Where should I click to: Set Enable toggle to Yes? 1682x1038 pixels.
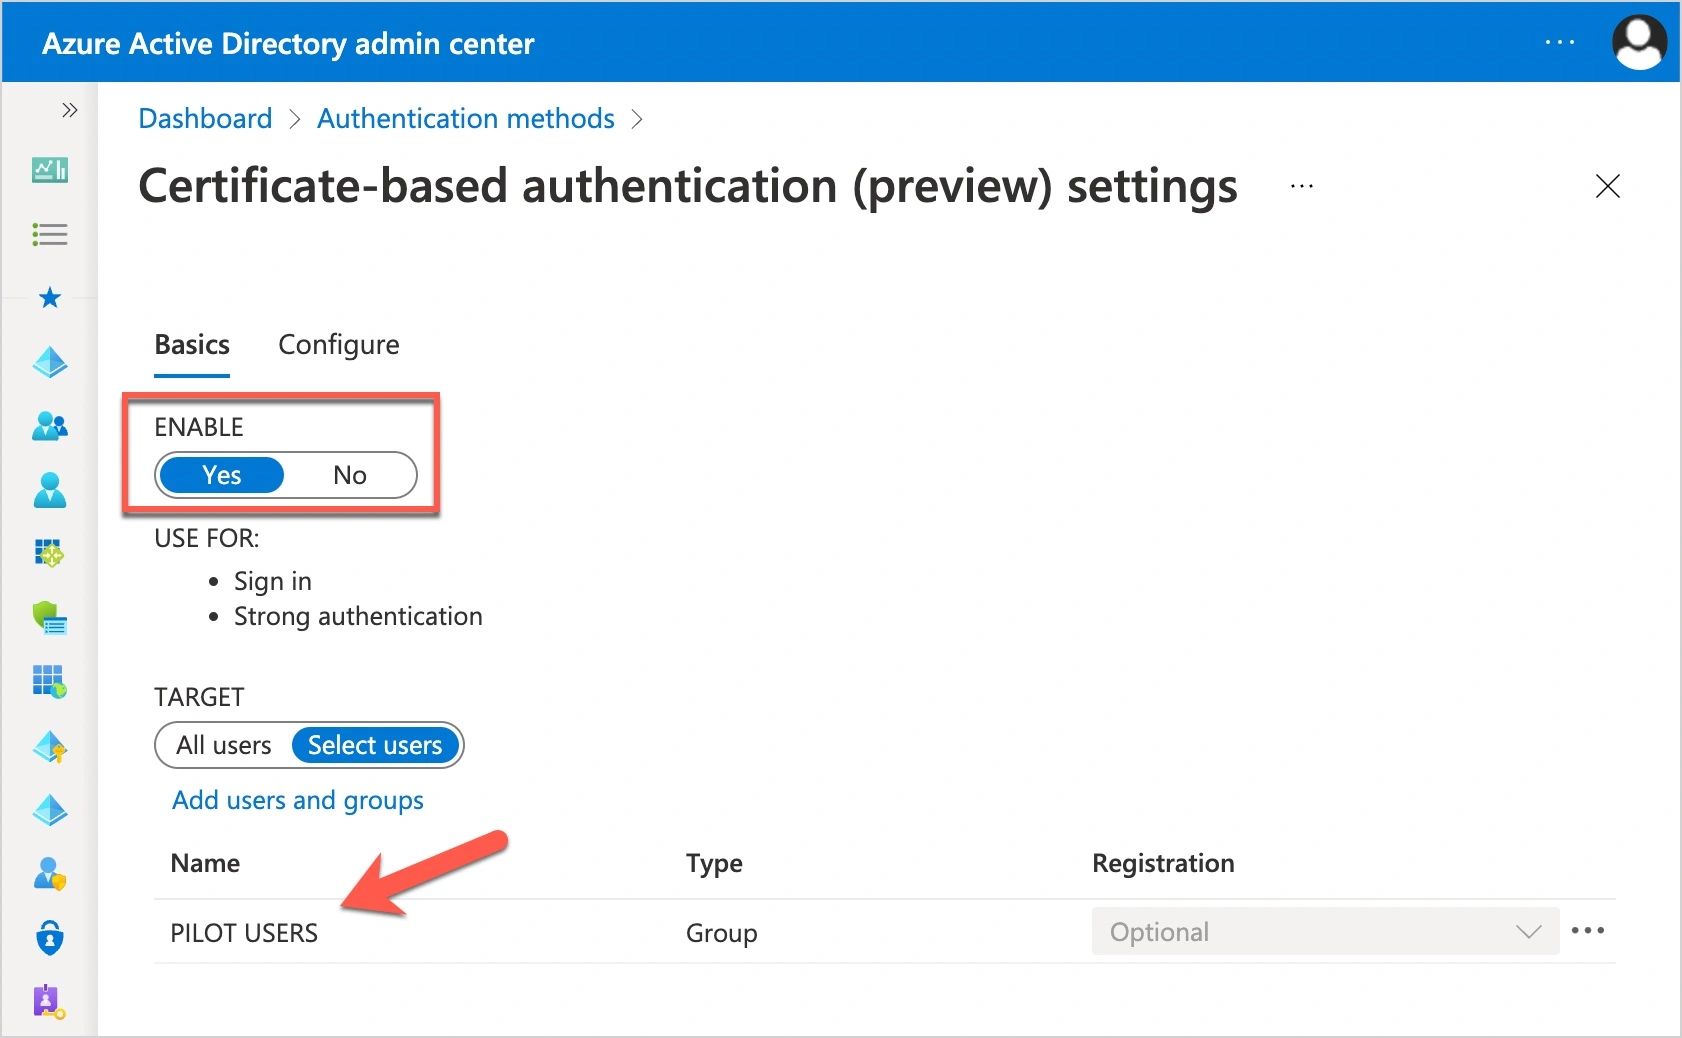222,475
